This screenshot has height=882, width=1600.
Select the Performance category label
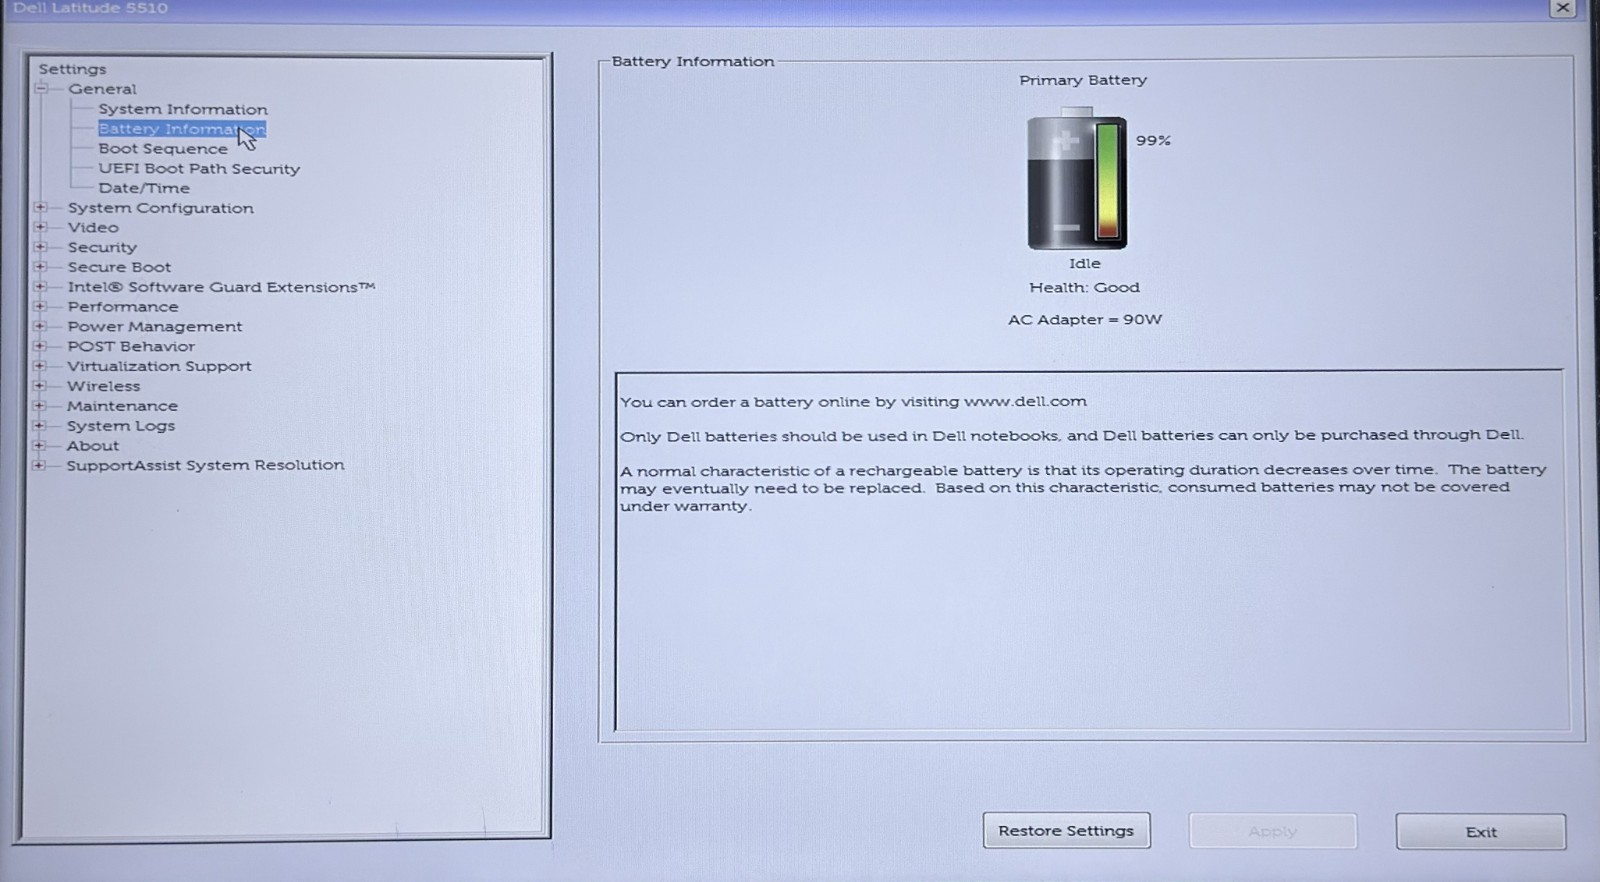click(x=123, y=307)
